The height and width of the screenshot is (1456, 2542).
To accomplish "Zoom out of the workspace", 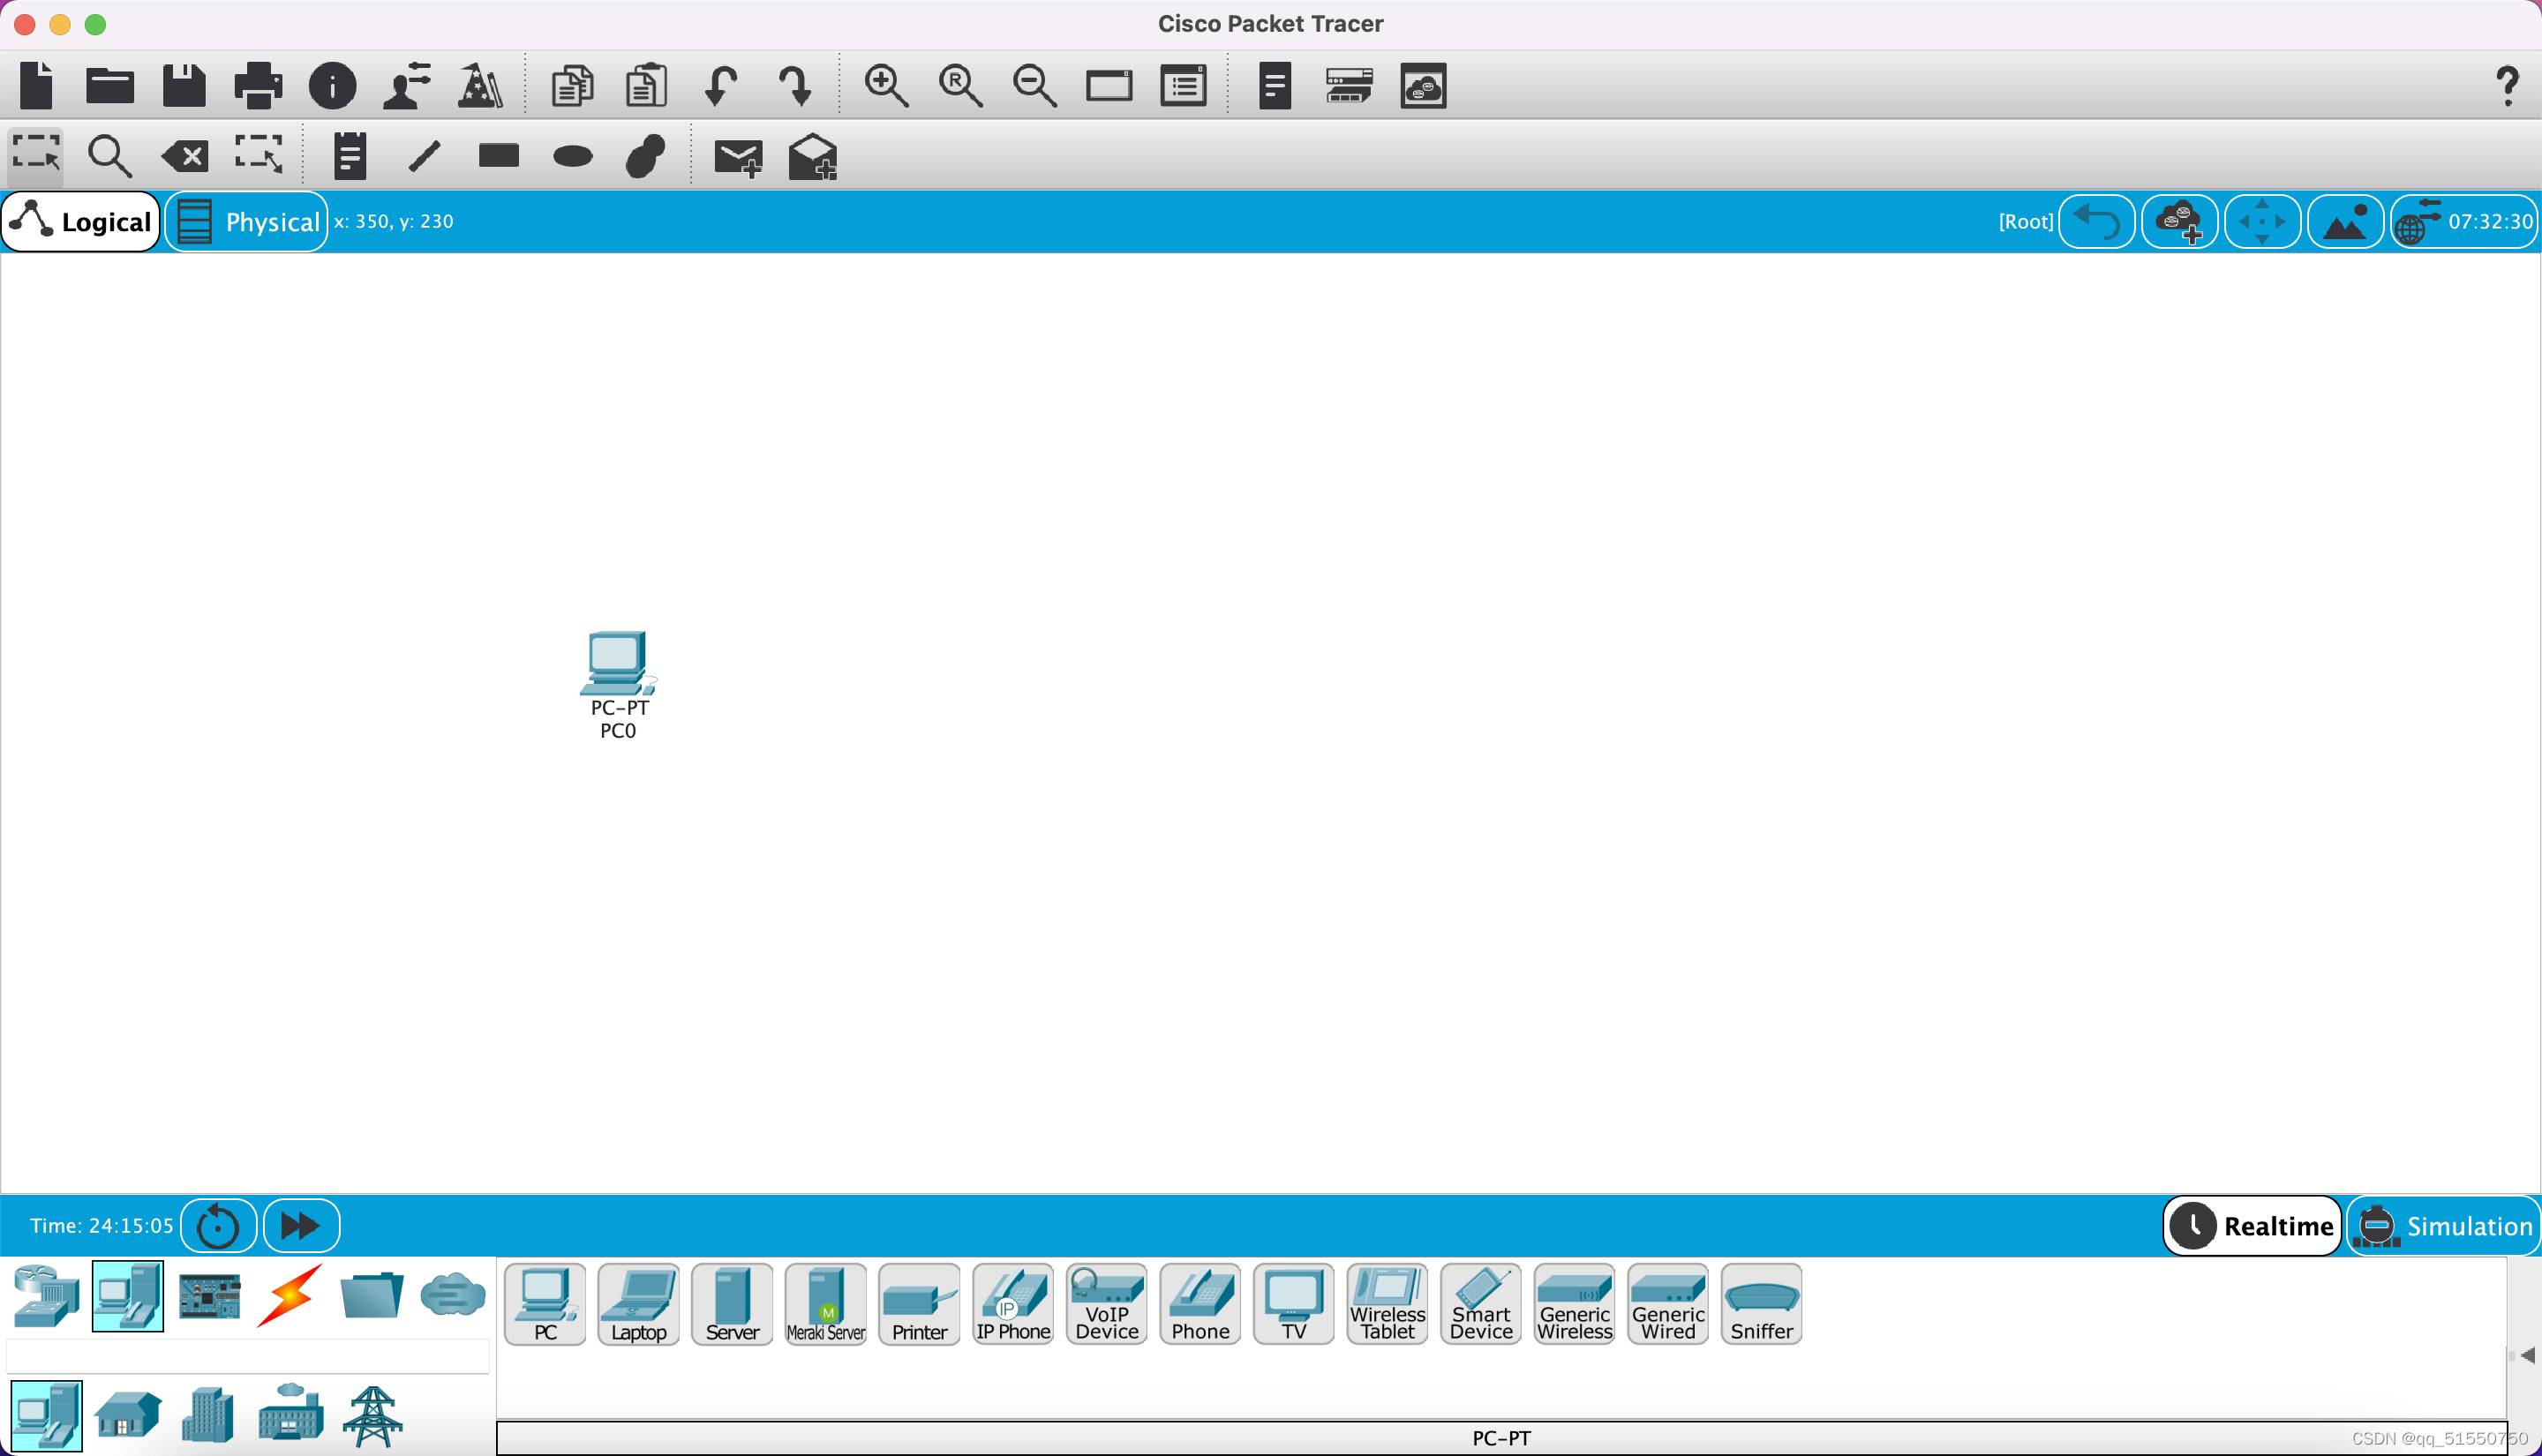I will pyautogui.click(x=1034, y=85).
